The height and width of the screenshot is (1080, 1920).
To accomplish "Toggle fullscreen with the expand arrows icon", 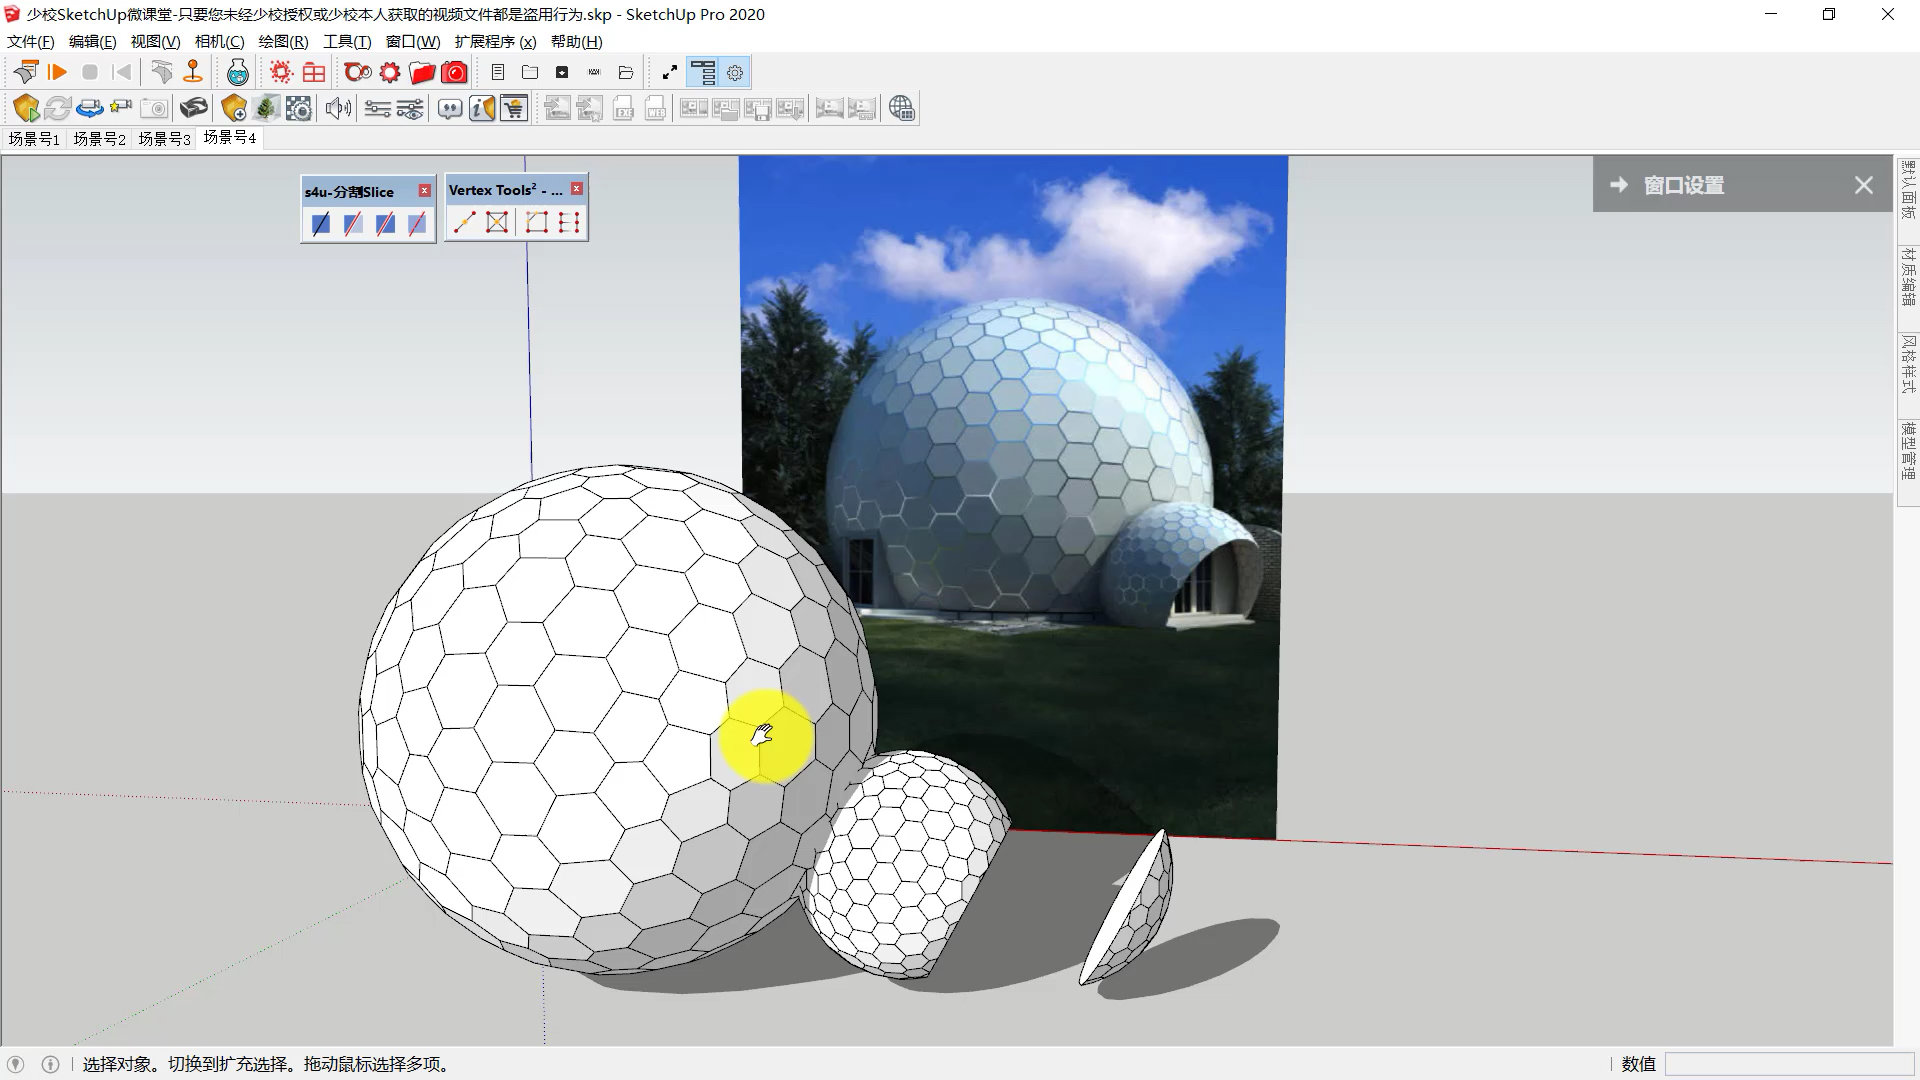I will pyautogui.click(x=668, y=72).
